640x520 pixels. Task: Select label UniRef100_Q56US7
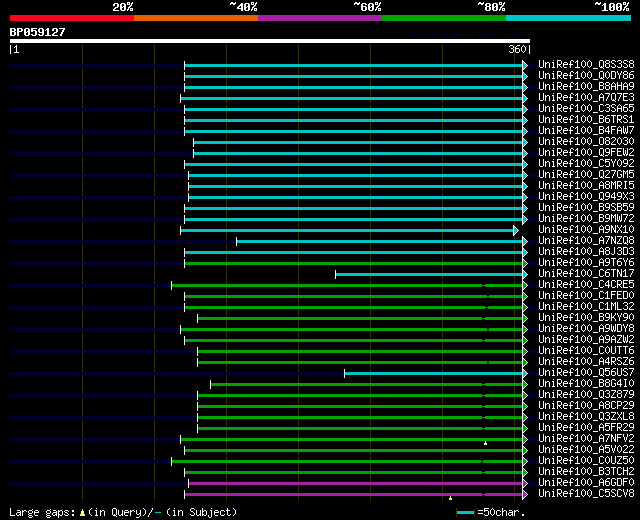586,373
